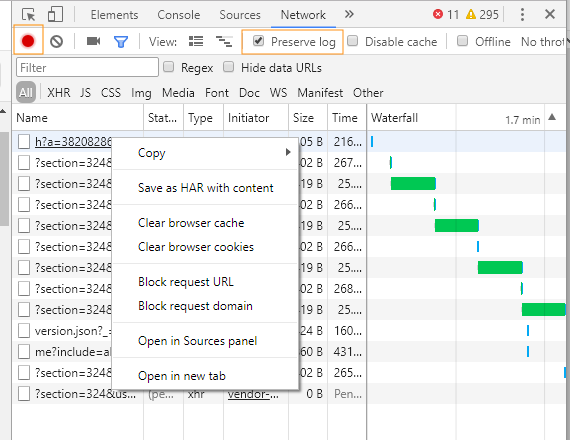Sort by Size column header
570x440 pixels.
(x=308, y=117)
